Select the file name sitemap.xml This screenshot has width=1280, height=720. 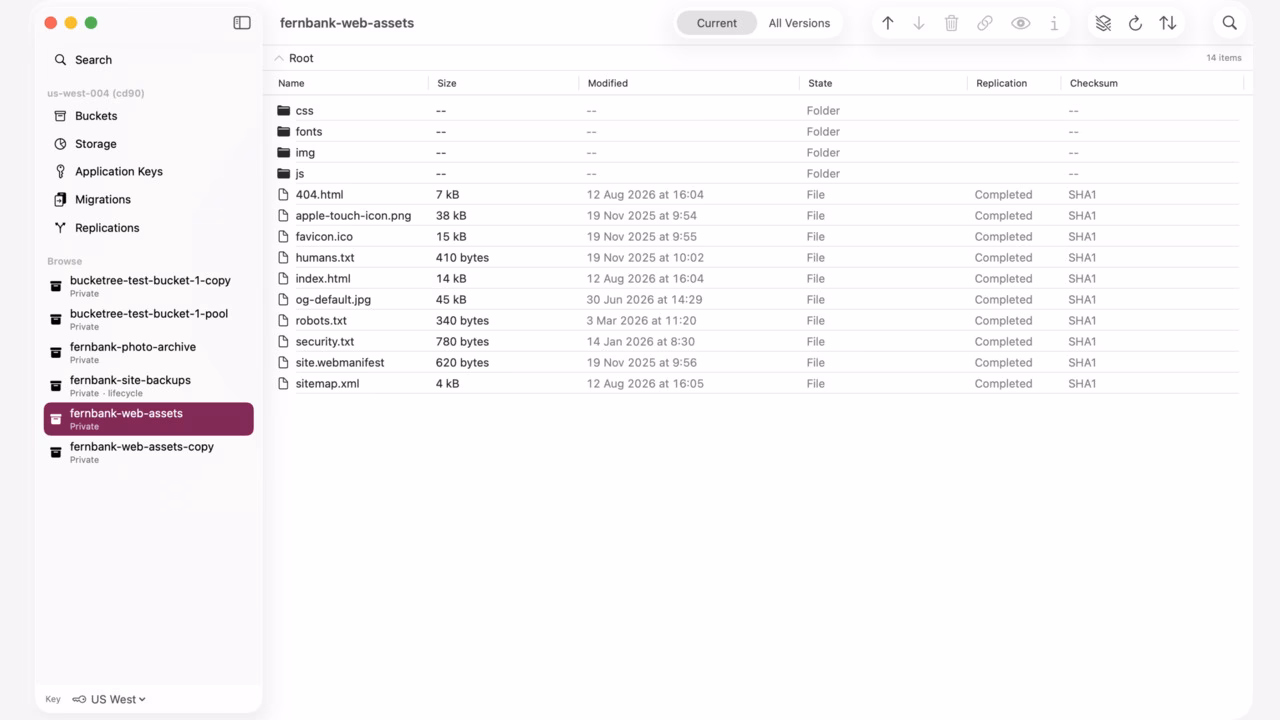[327, 384]
